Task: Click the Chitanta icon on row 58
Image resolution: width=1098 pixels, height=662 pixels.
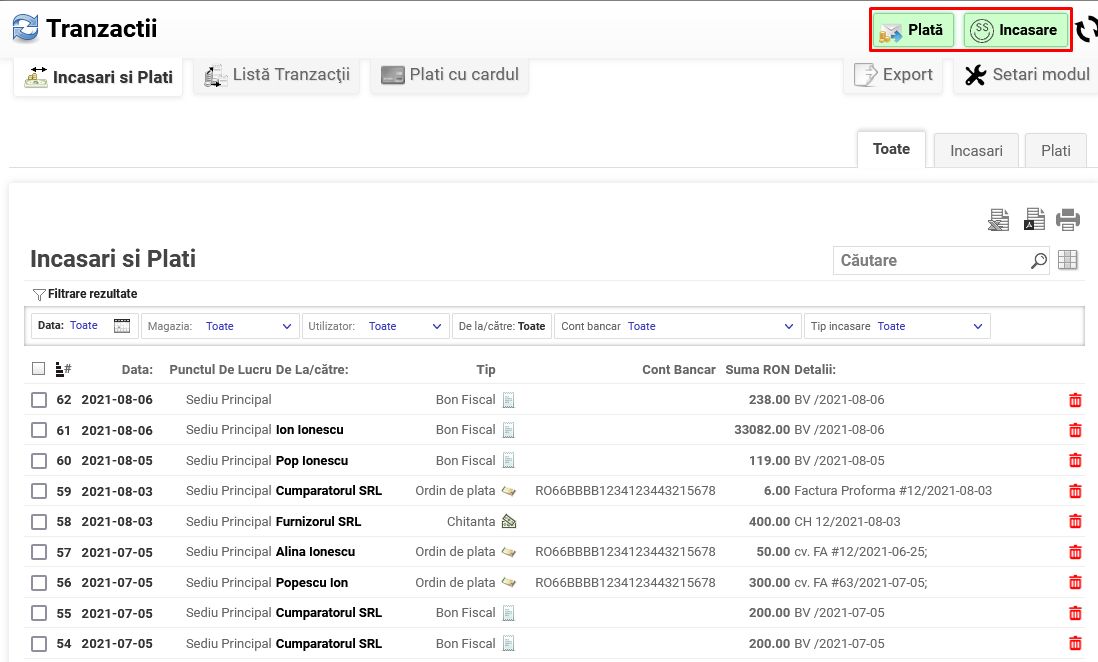Action: pyautogui.click(x=509, y=522)
